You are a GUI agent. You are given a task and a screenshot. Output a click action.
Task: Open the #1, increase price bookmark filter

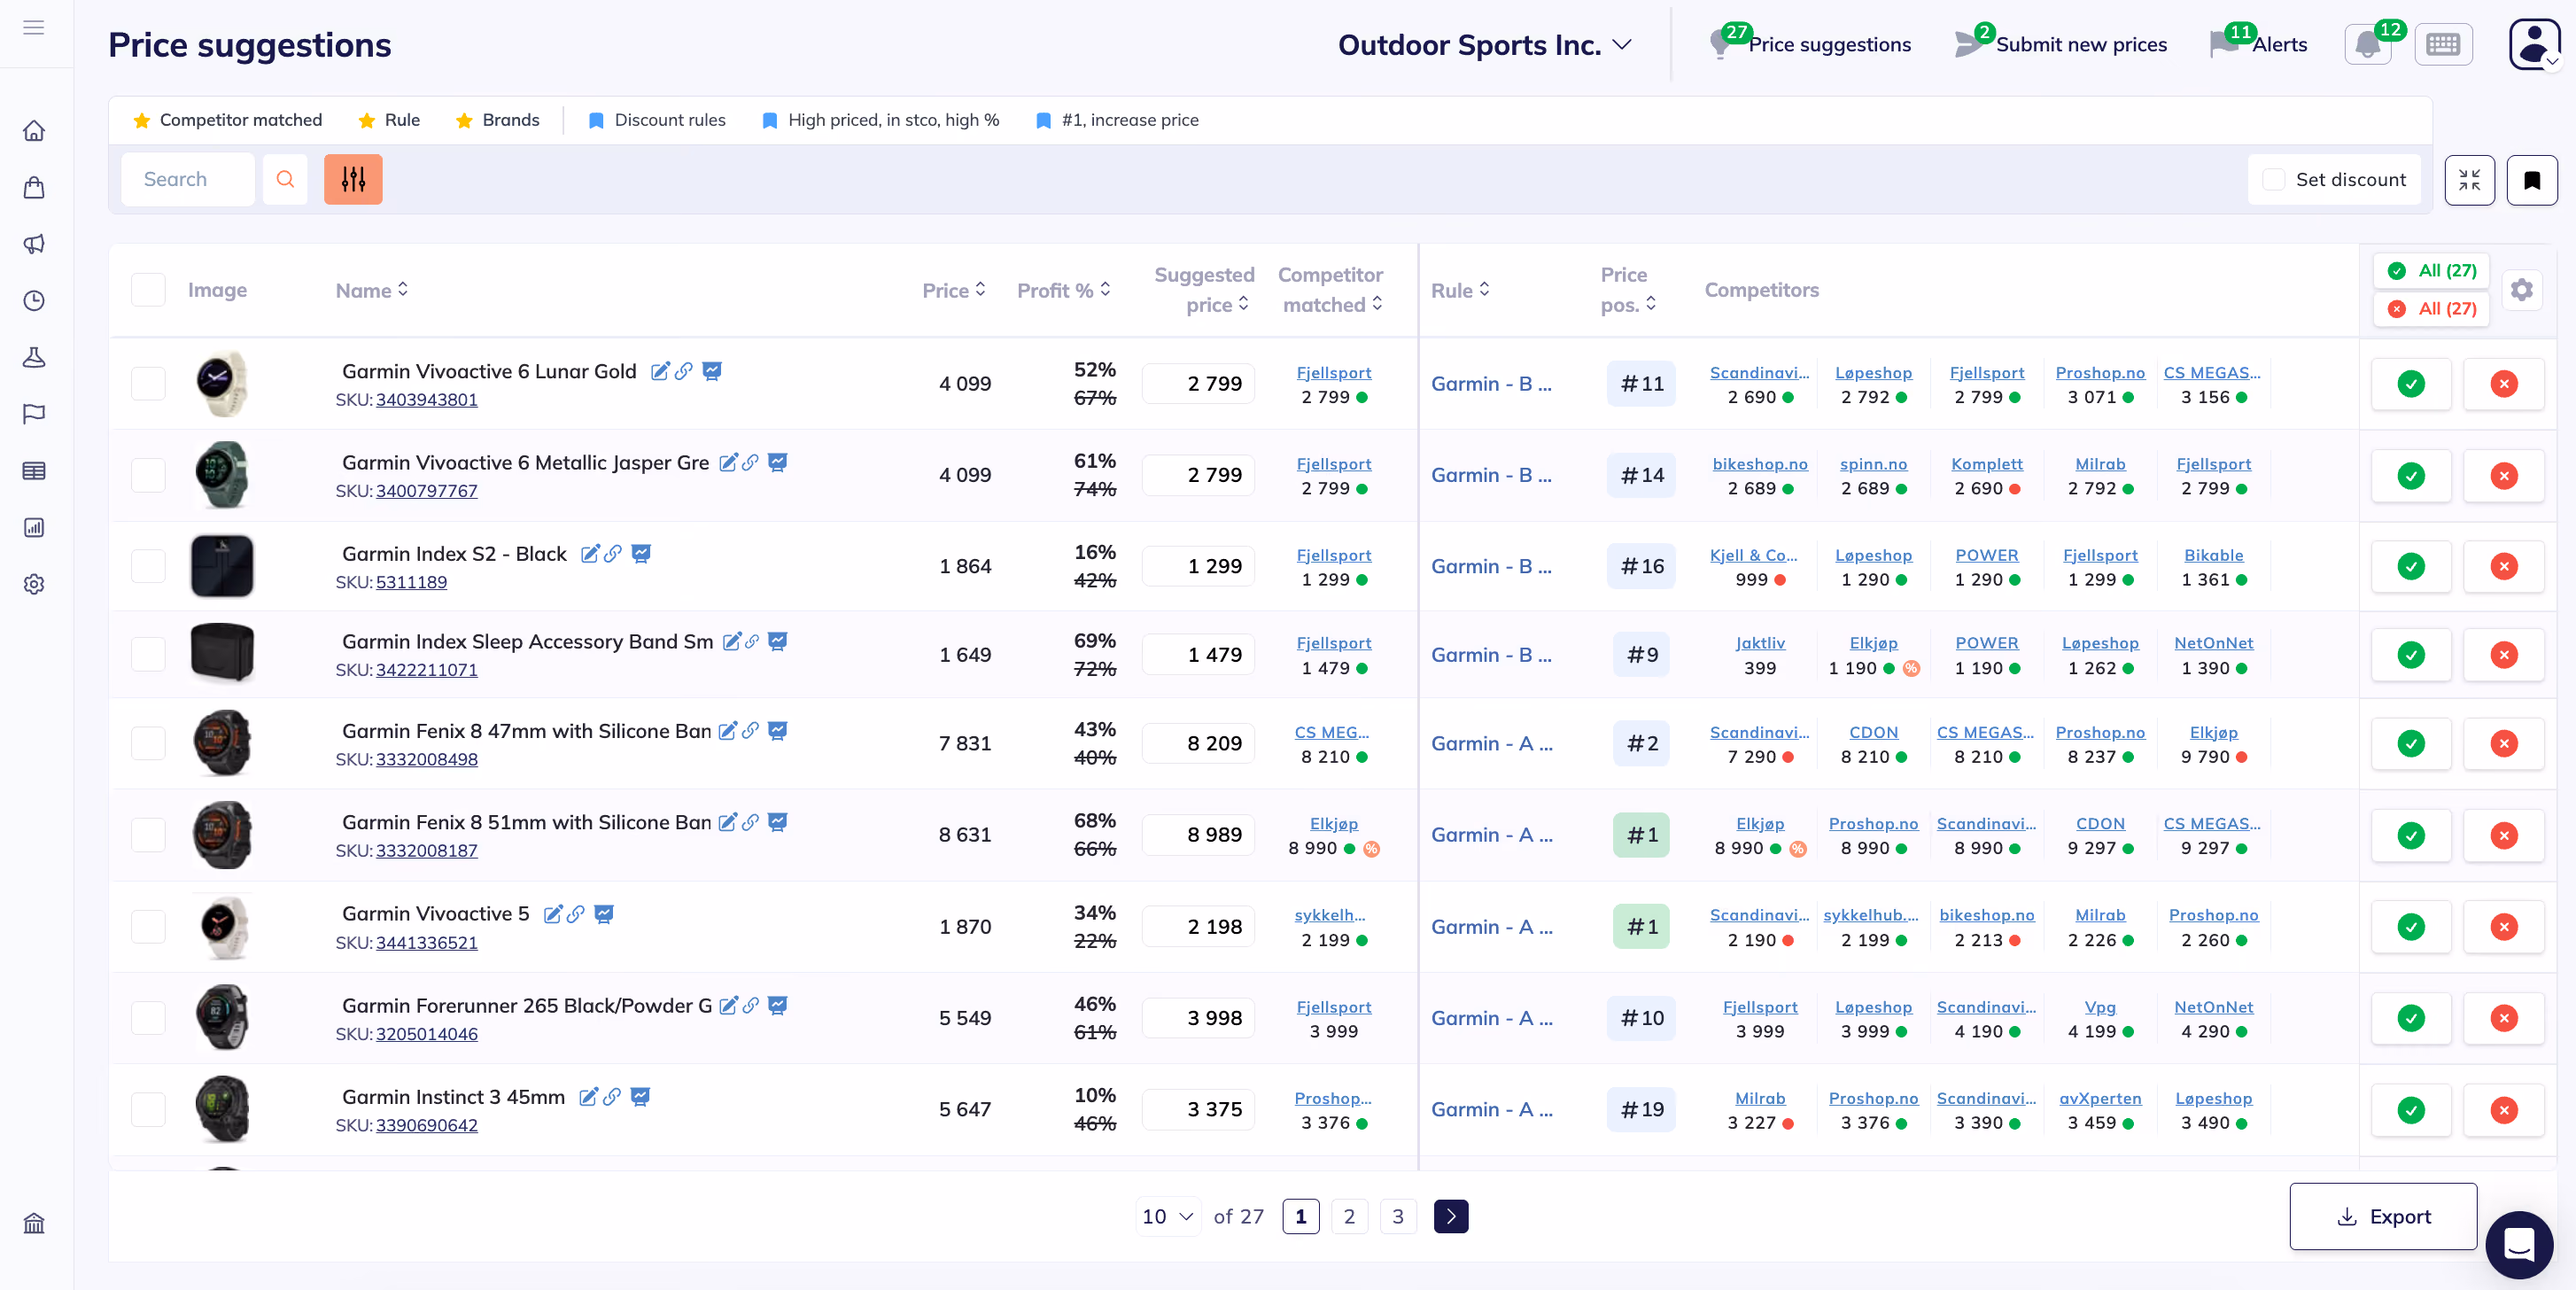[x=1117, y=120]
